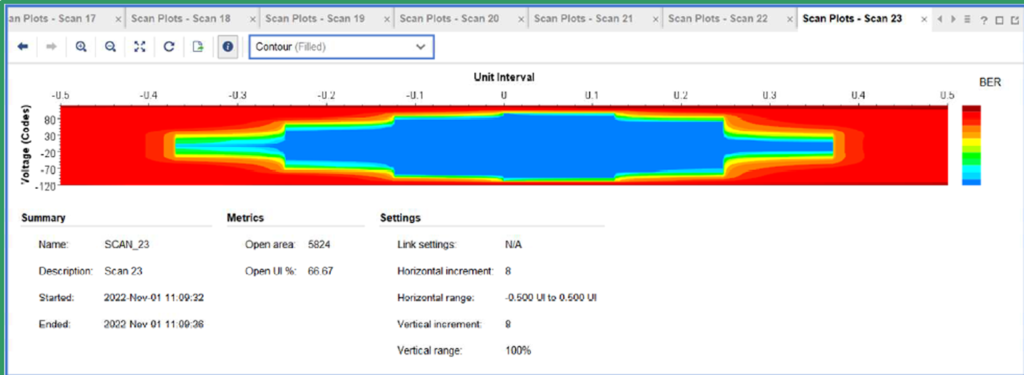The height and width of the screenshot is (375, 1024).
Task: Click the blue open eye center region
Action: (x=503, y=145)
